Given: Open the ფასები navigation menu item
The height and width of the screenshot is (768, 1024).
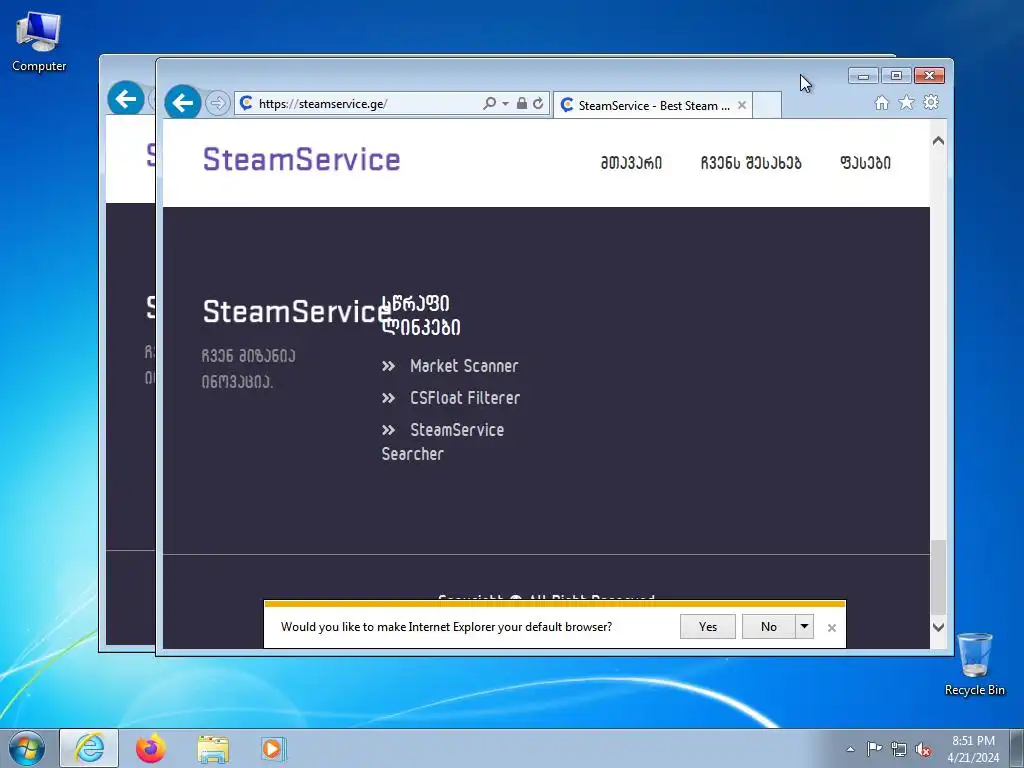Looking at the screenshot, I should tap(865, 163).
